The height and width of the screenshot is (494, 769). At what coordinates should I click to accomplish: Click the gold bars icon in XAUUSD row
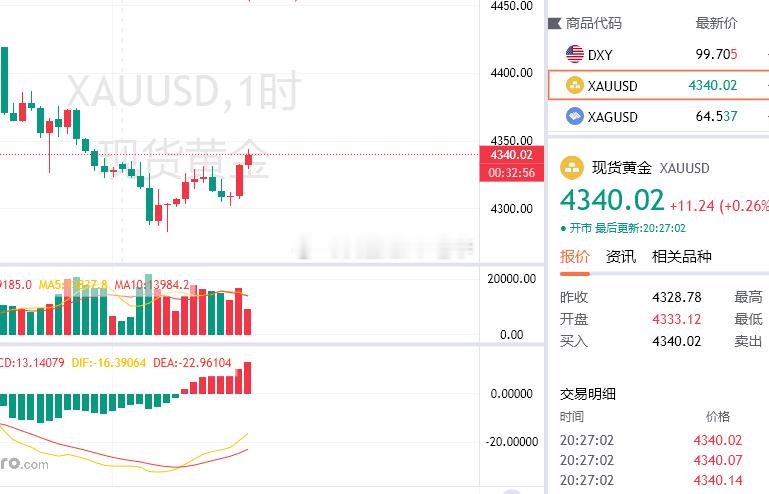574,85
